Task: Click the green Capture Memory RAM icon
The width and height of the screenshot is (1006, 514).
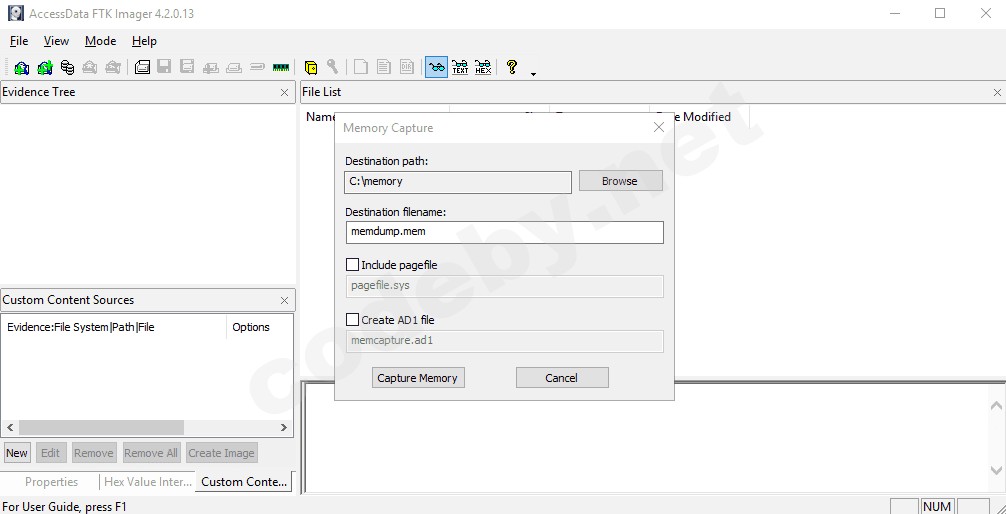Action: (280, 67)
